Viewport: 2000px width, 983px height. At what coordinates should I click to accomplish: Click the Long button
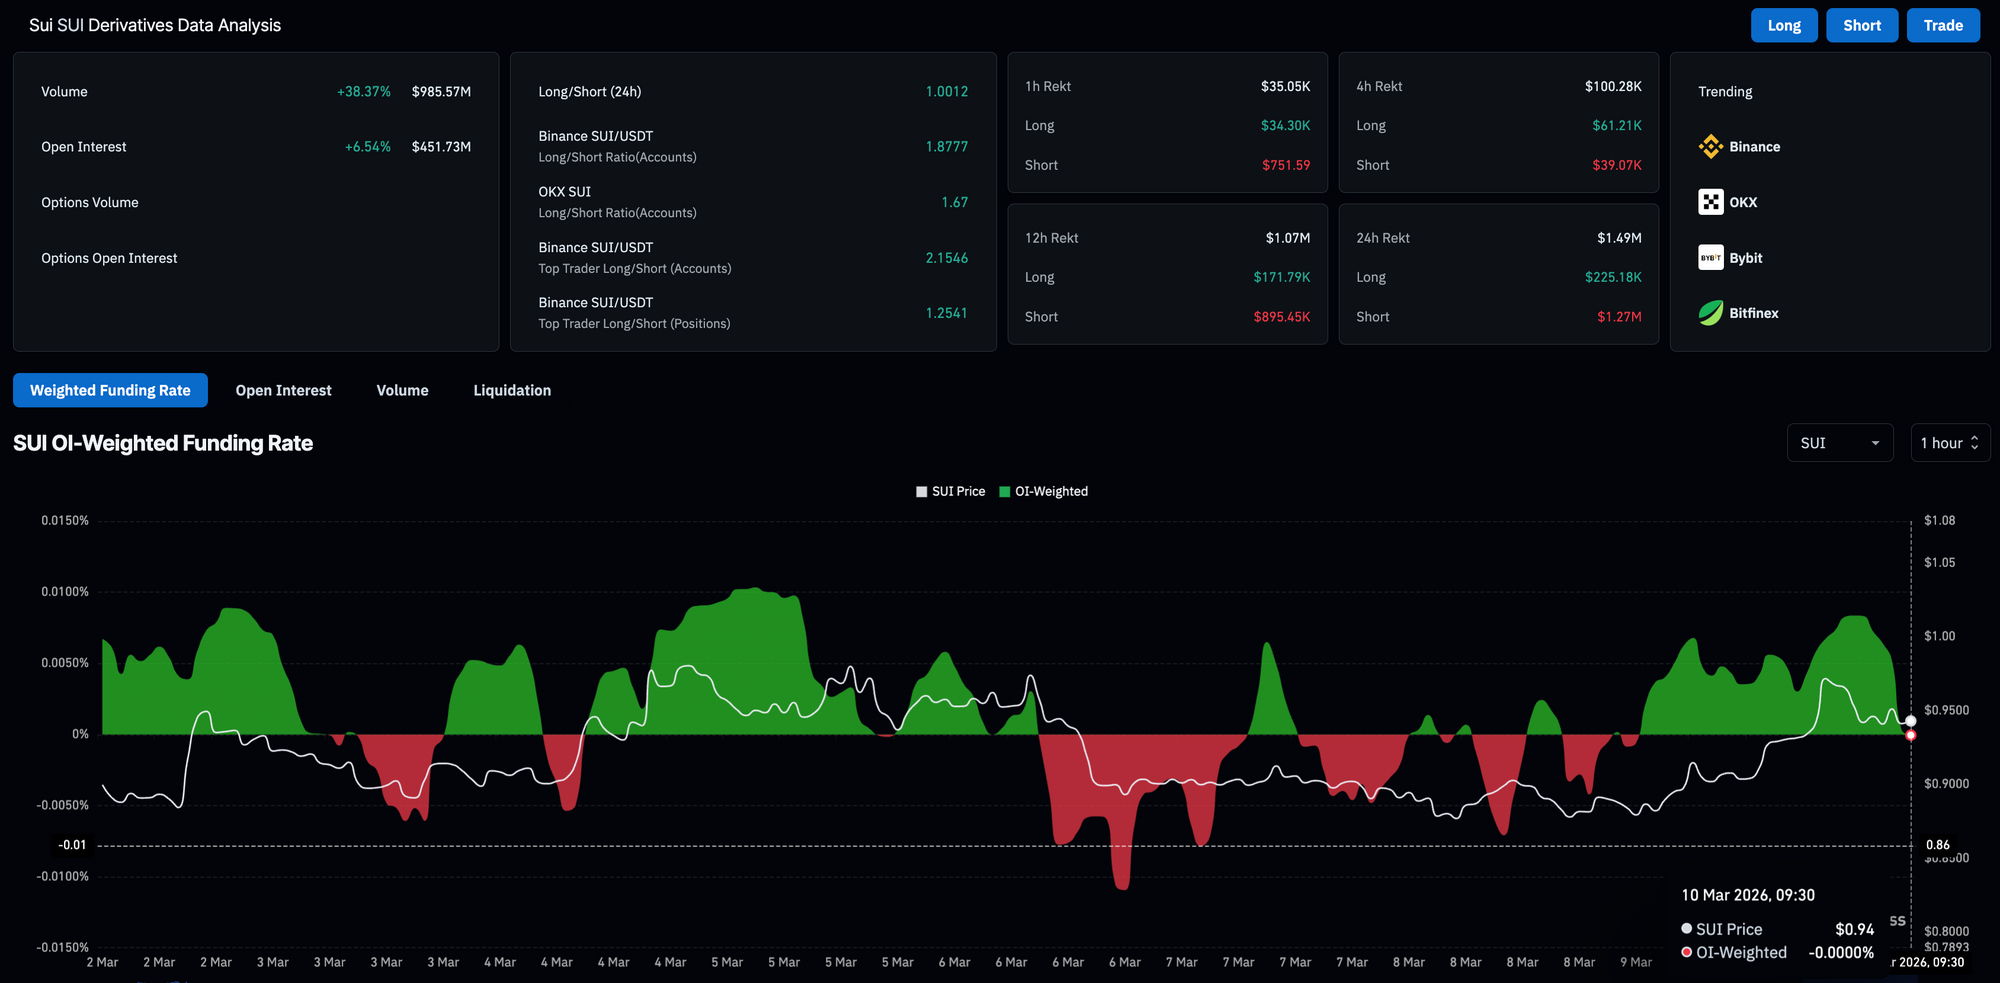pos(1784,25)
